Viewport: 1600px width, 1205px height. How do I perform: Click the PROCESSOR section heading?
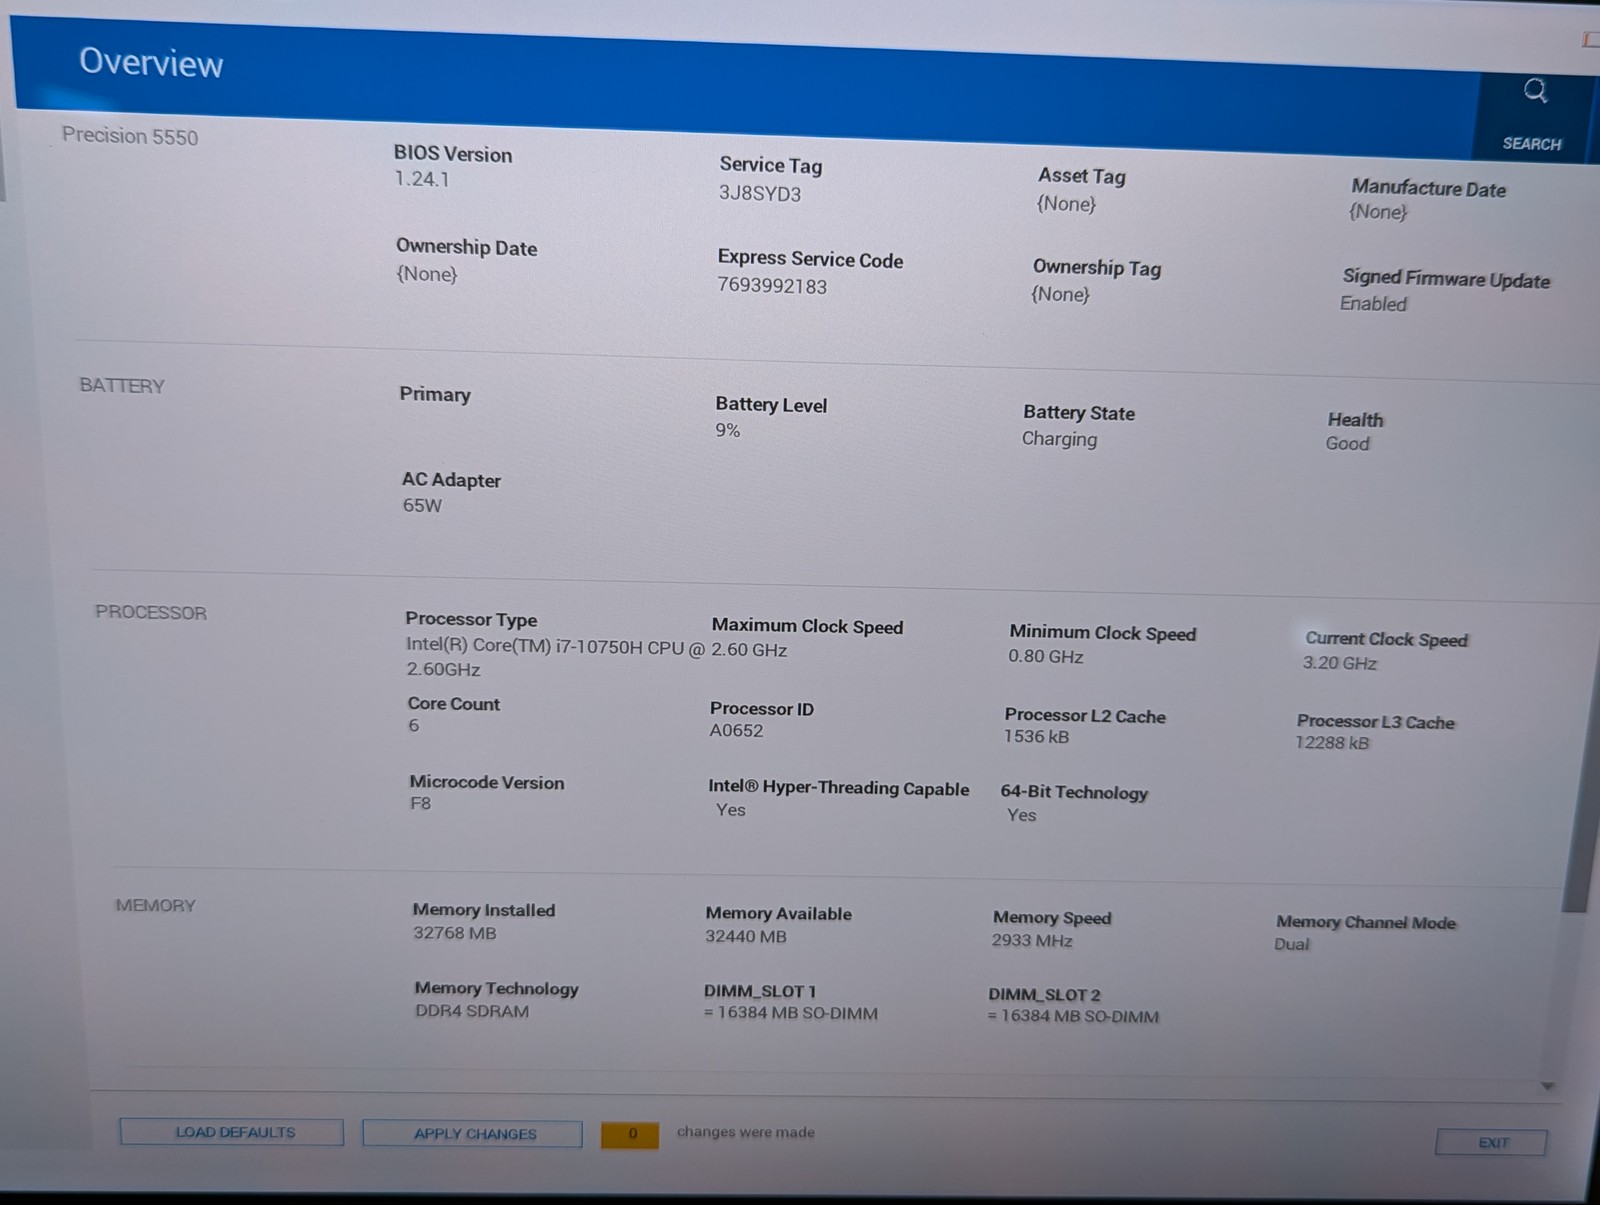pyautogui.click(x=151, y=612)
